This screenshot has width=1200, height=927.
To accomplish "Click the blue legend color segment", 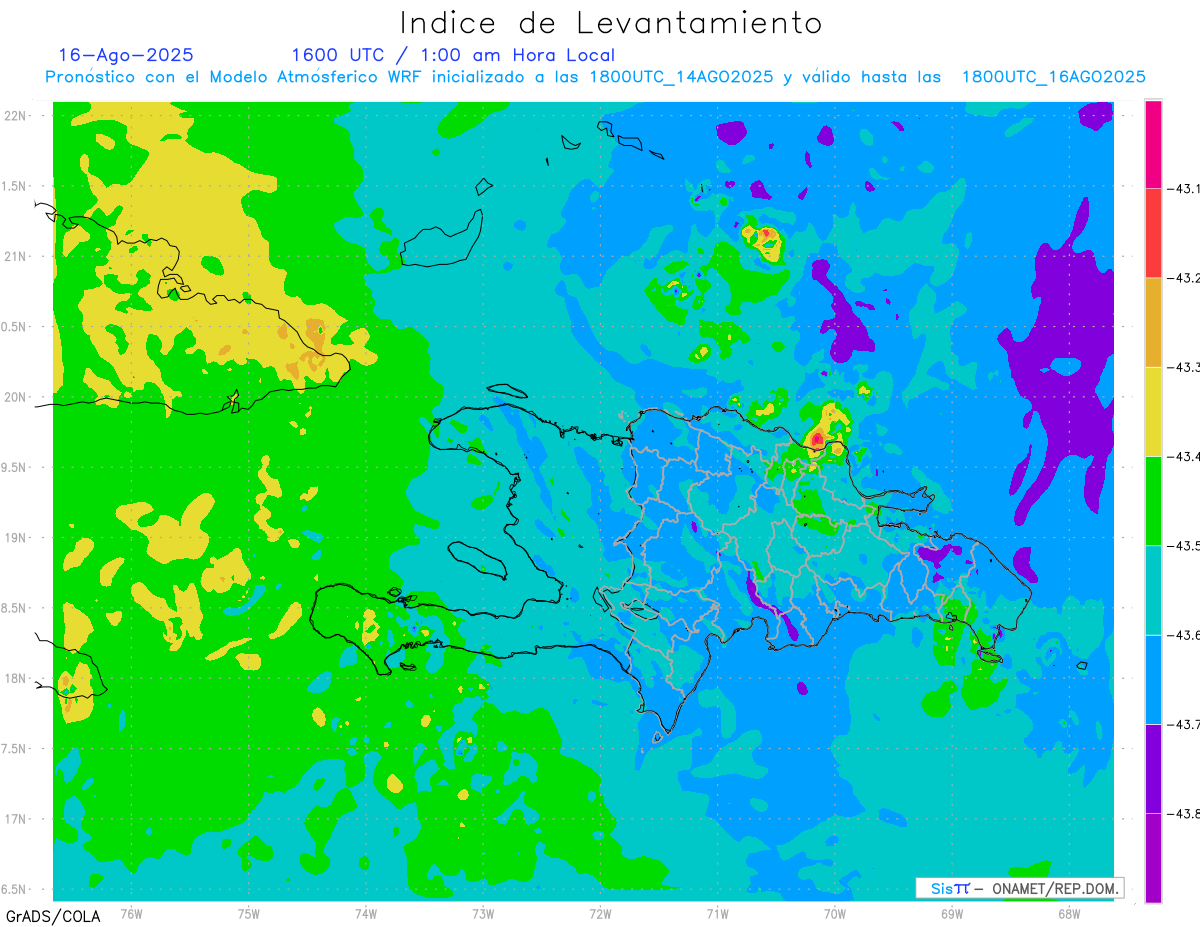I will 1153,679.
